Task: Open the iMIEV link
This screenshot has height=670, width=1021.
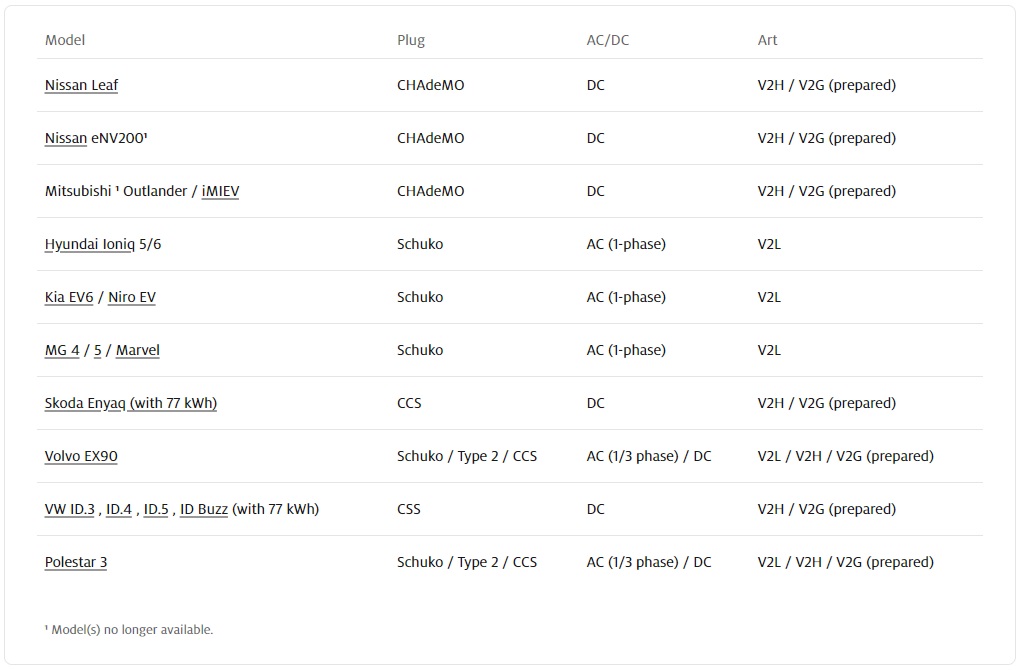Action: (x=220, y=191)
